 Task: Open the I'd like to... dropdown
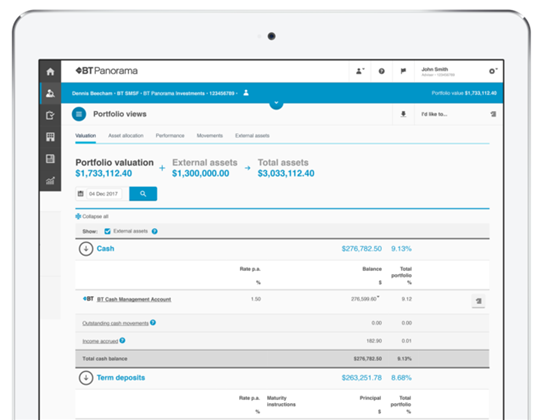point(459,114)
